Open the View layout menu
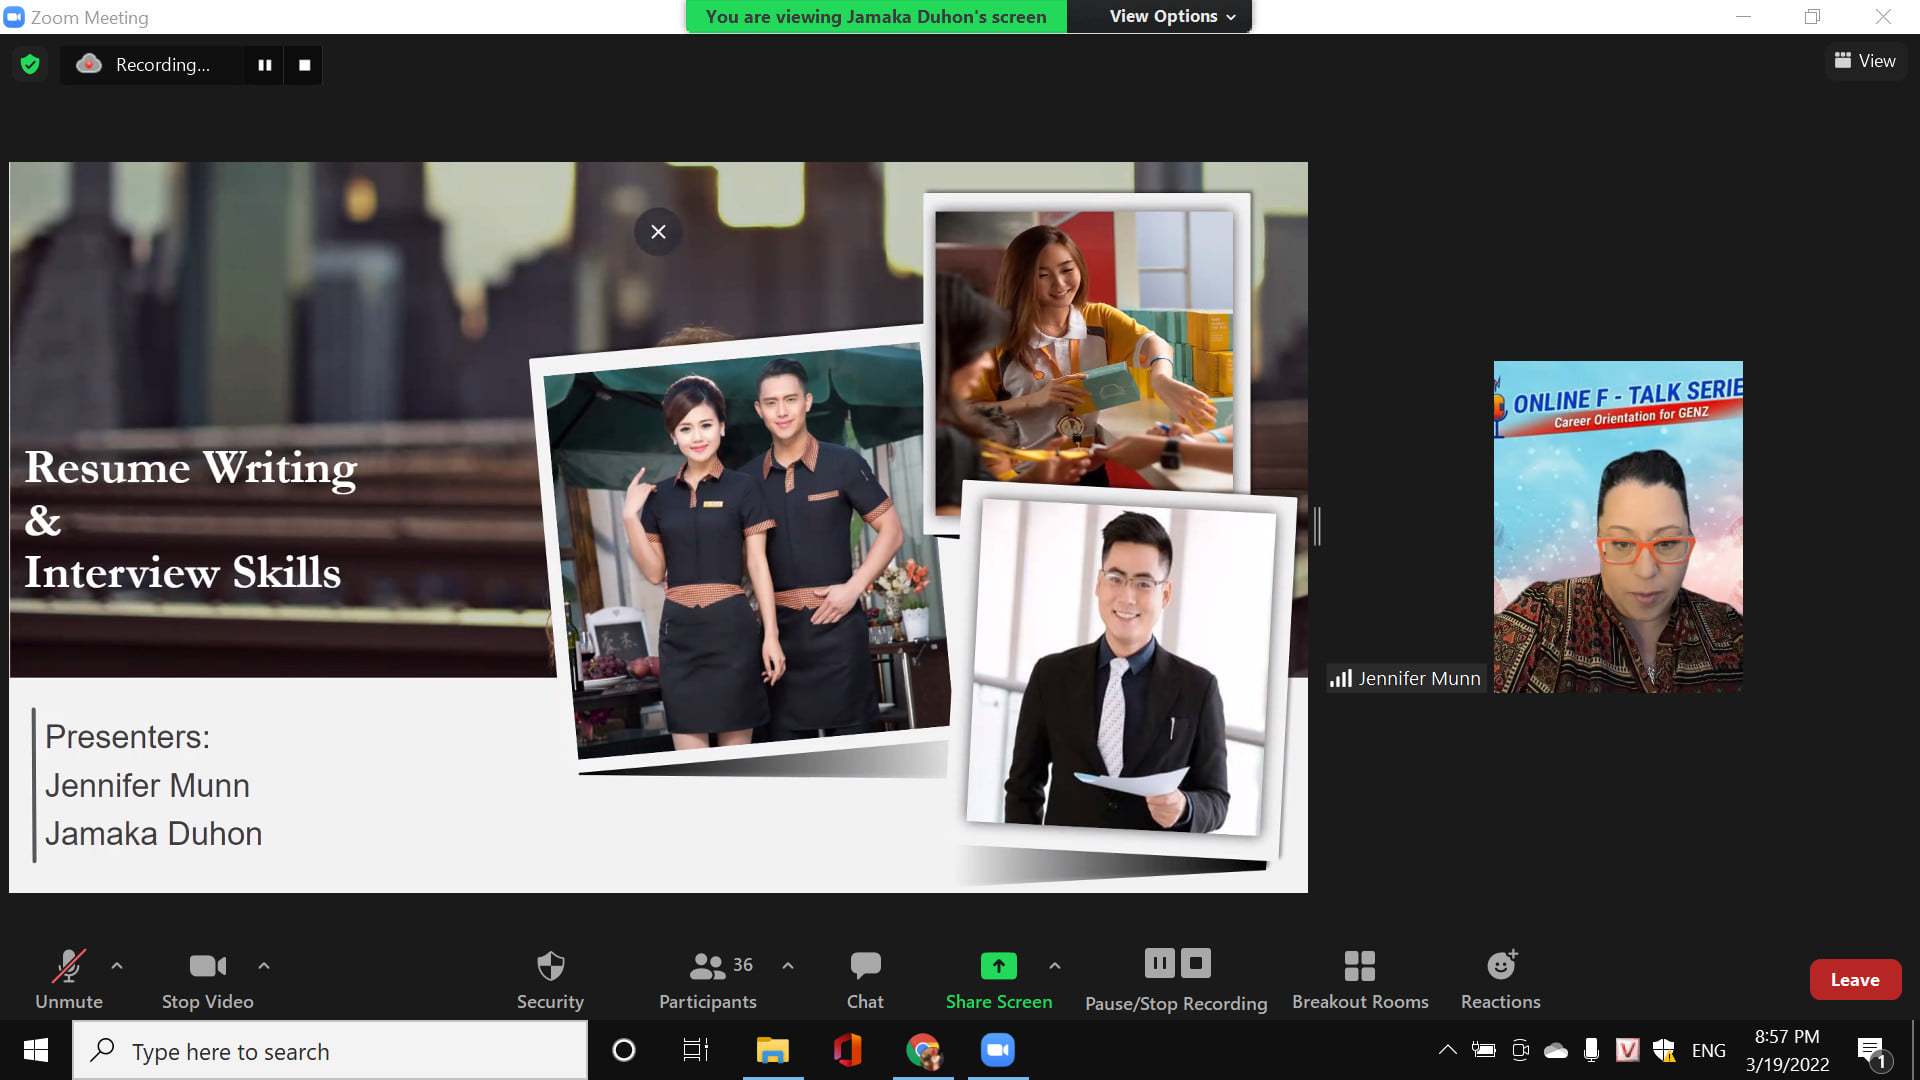This screenshot has width=1920, height=1080. click(x=1865, y=61)
